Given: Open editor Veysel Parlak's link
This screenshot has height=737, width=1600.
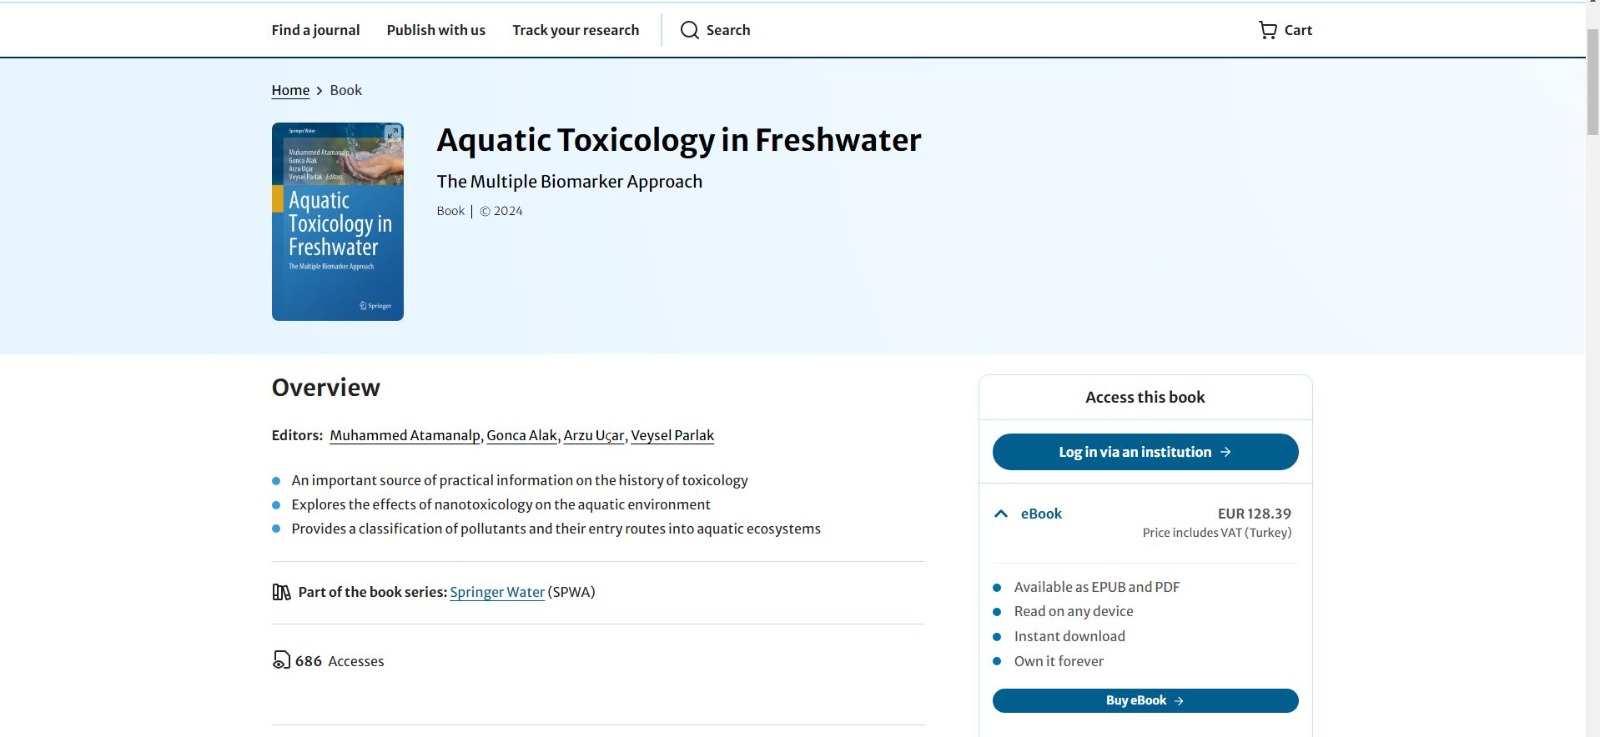Looking at the screenshot, I should pyautogui.click(x=672, y=435).
